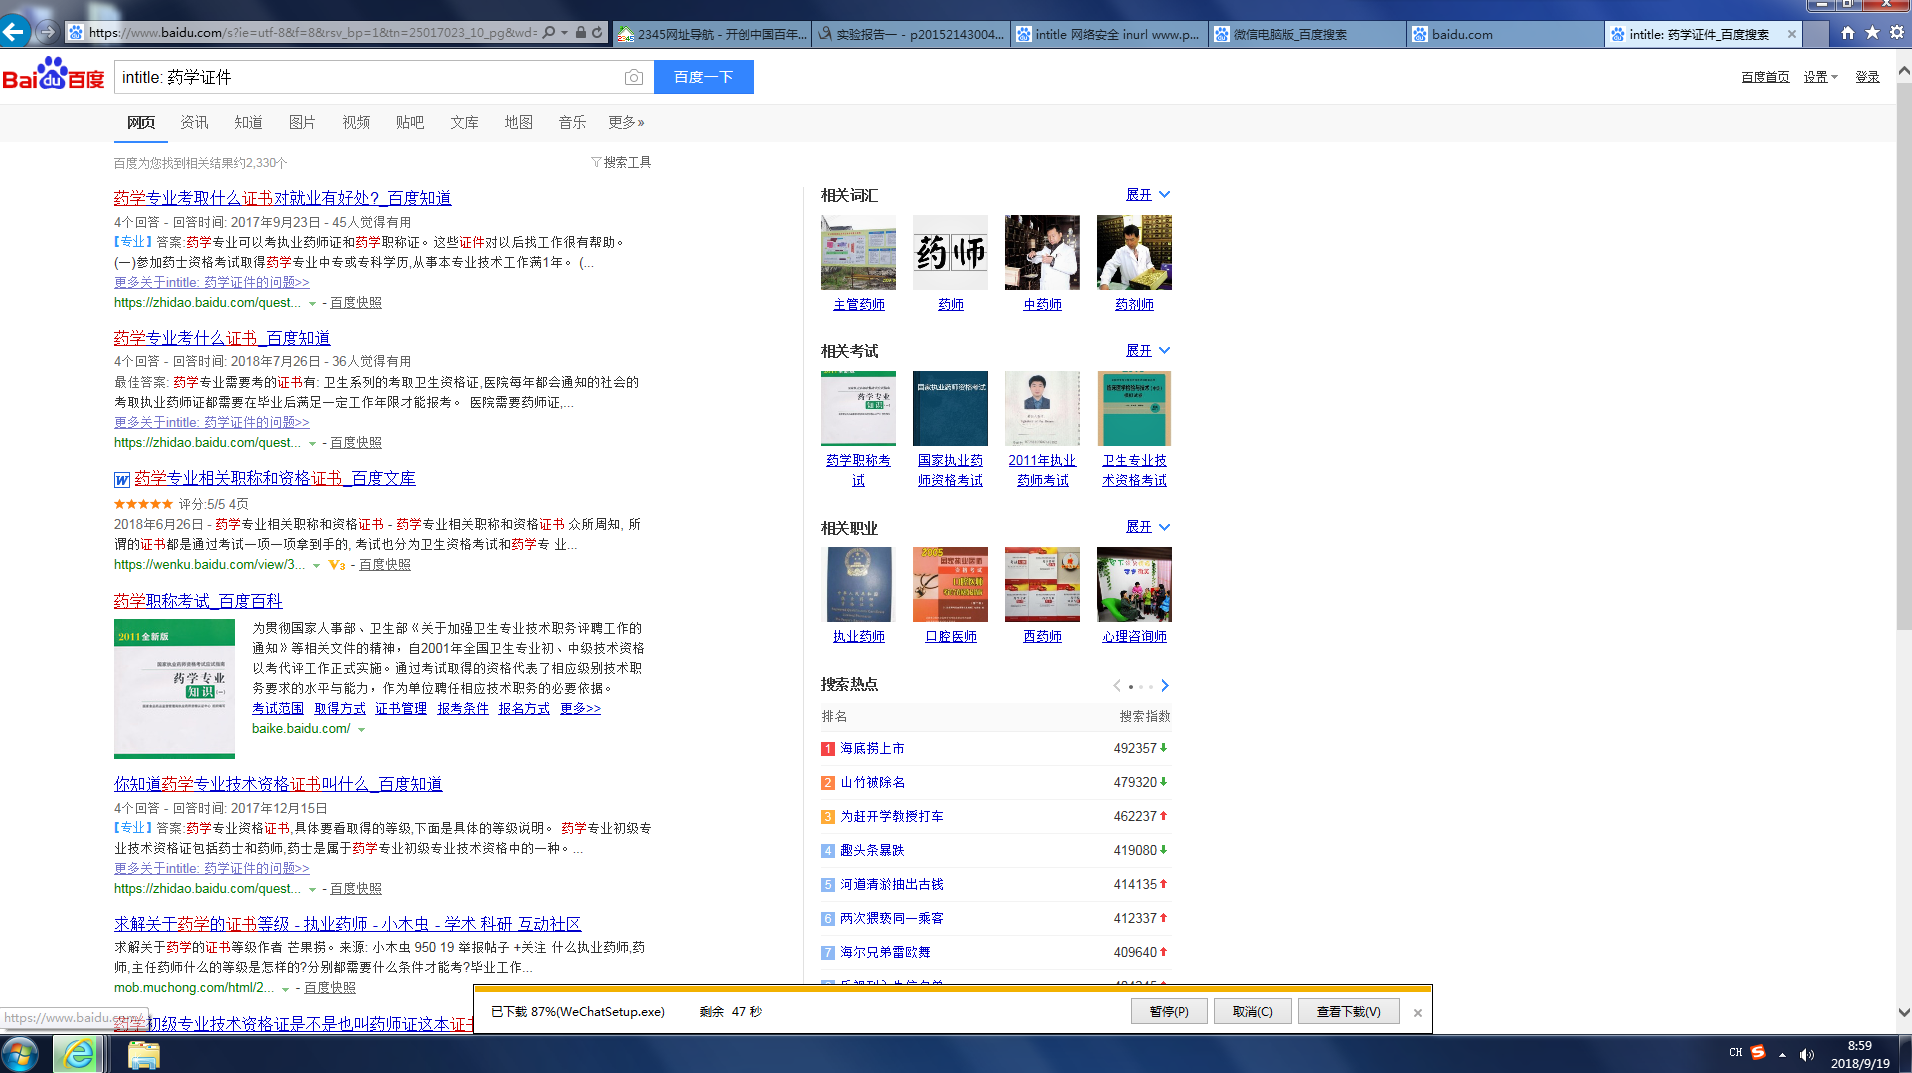The height and width of the screenshot is (1073, 1912).
Task: Close the active 药学证件 browser tab
Action: pyautogui.click(x=1791, y=34)
